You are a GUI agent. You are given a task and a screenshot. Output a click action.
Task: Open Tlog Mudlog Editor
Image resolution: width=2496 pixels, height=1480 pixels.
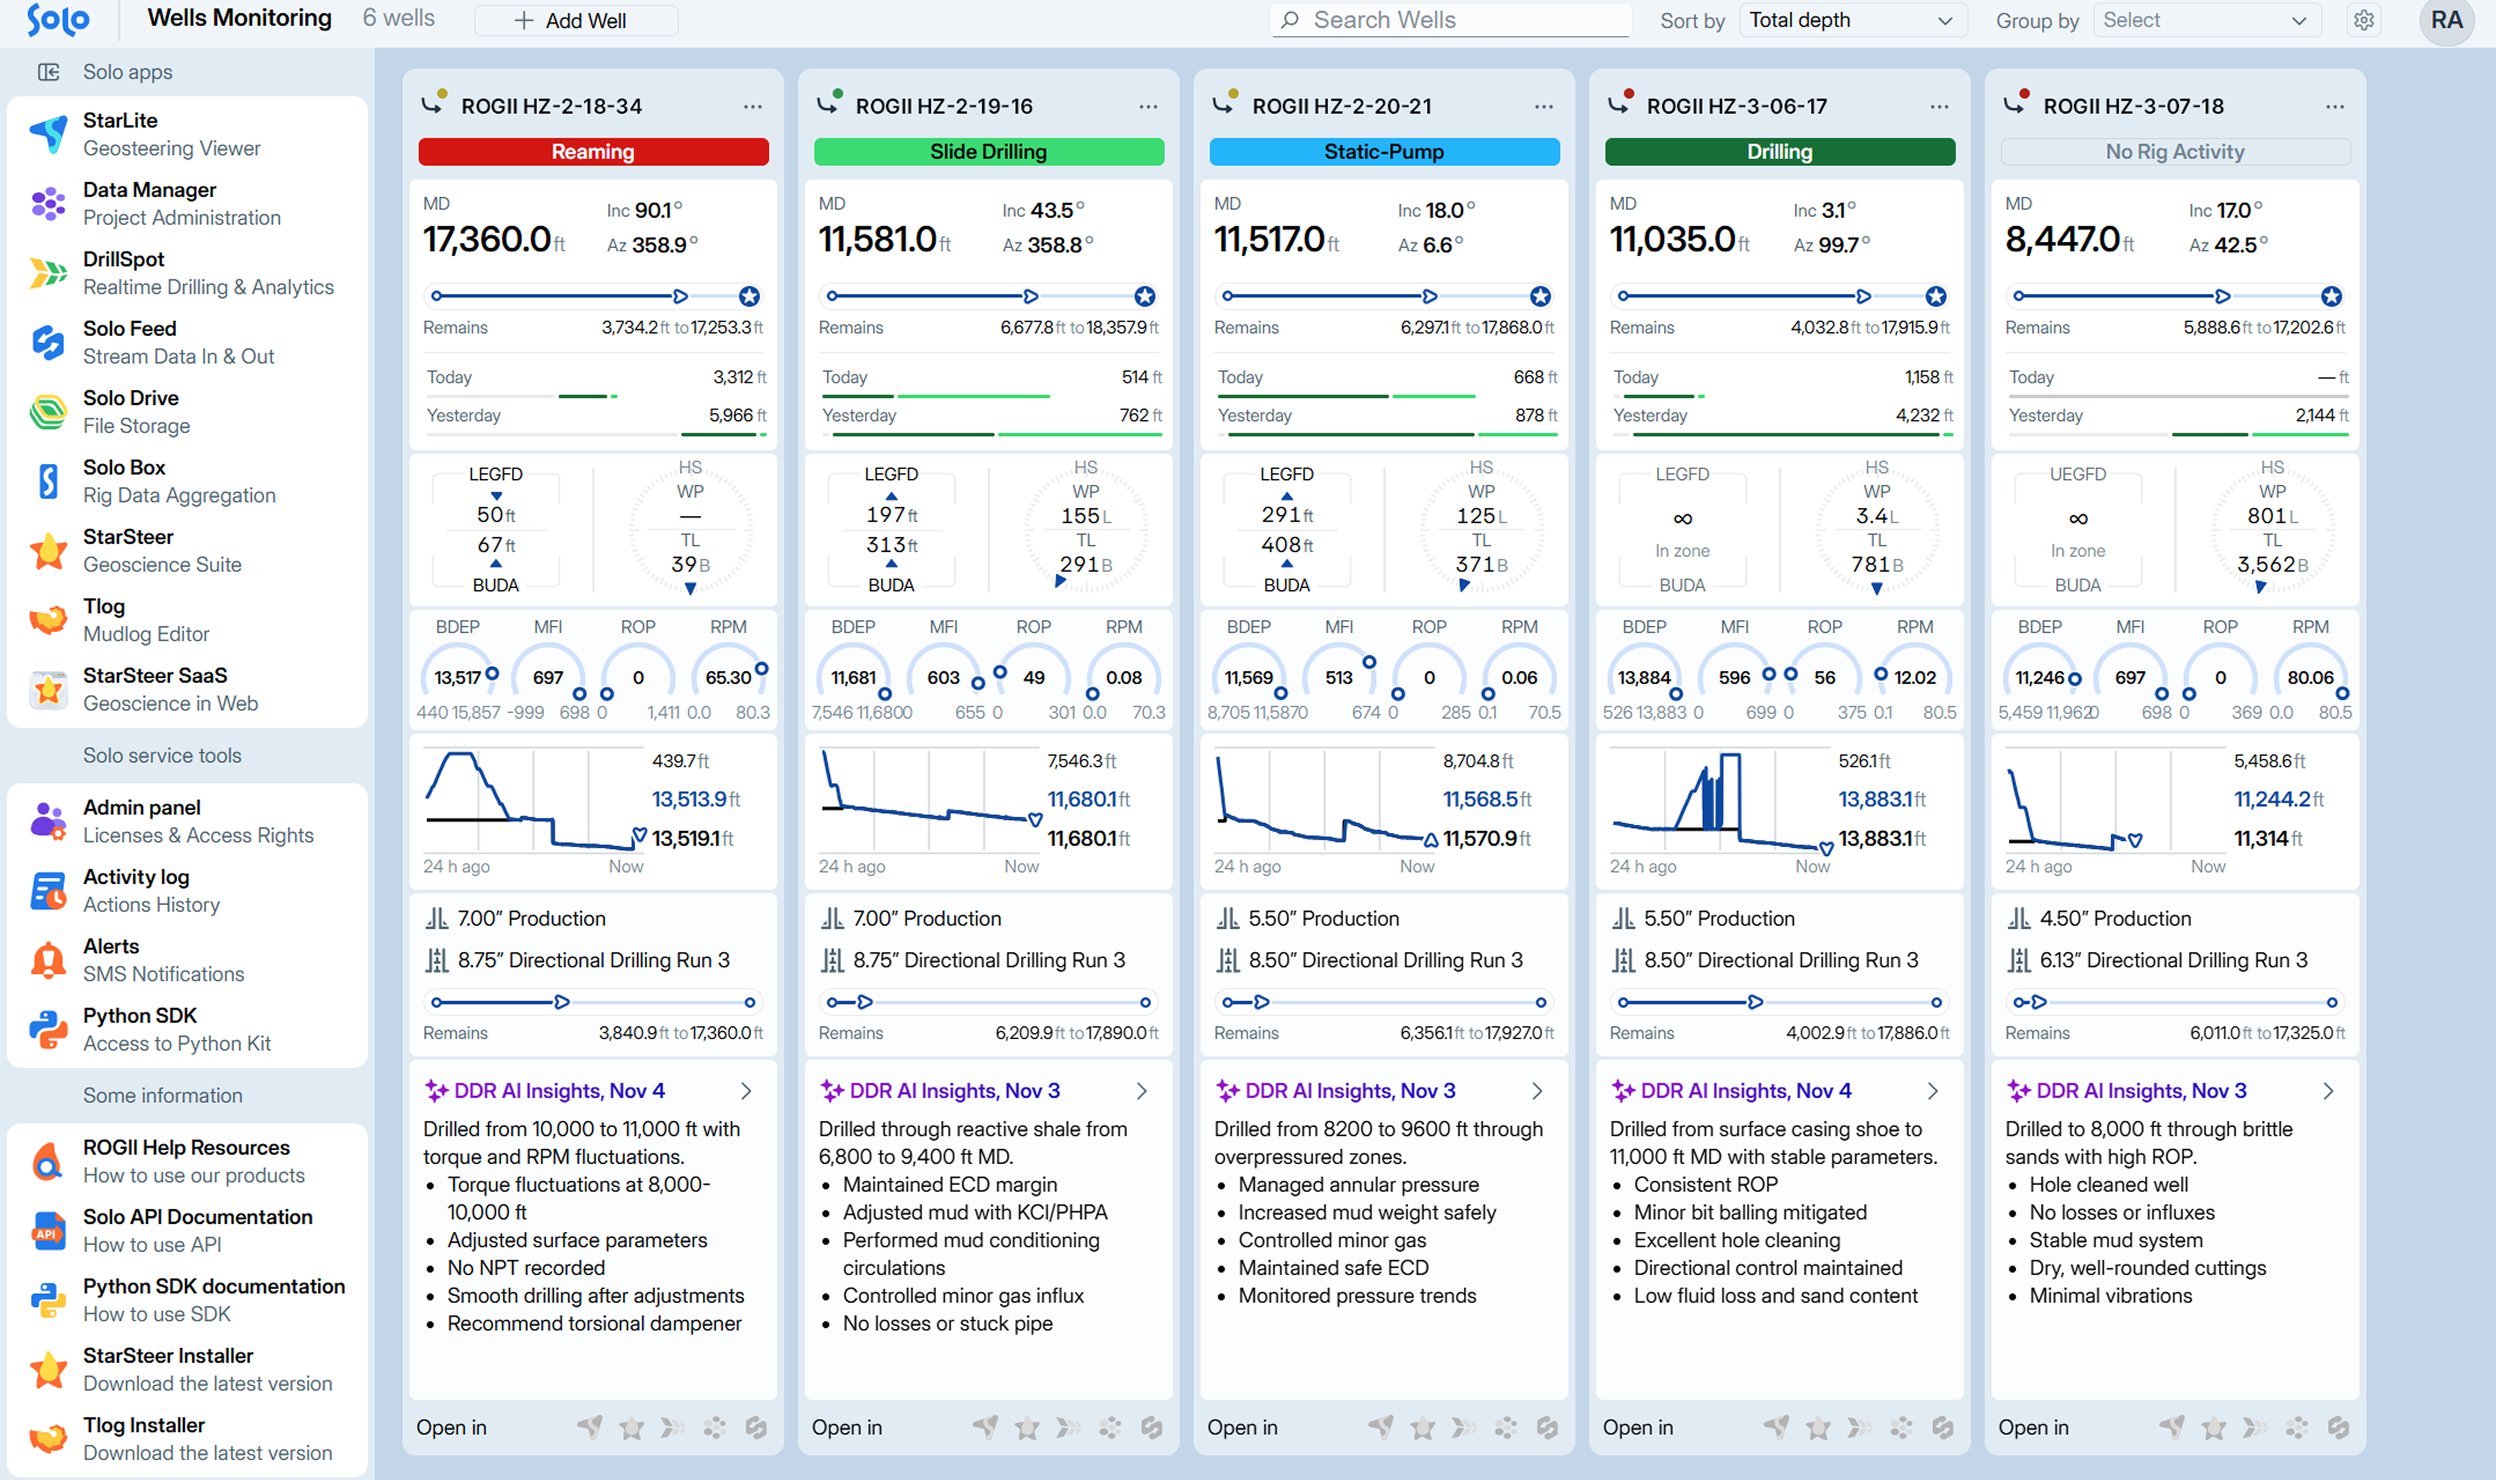click(x=145, y=620)
